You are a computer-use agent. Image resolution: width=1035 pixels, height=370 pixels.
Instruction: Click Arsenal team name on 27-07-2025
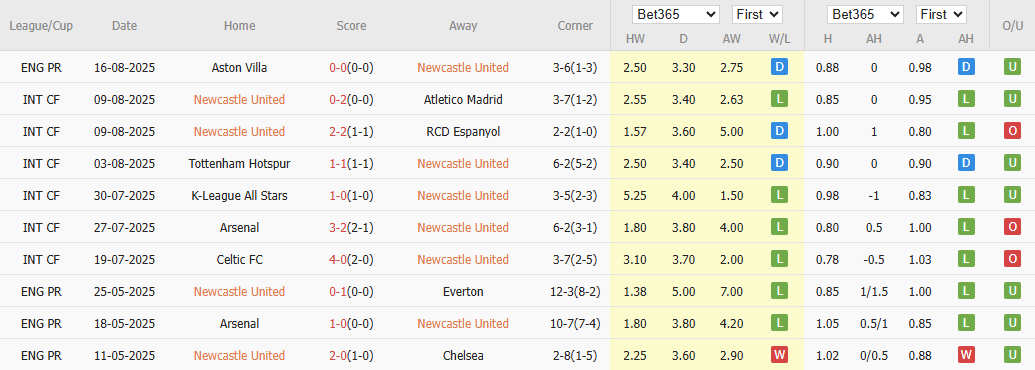pos(239,228)
